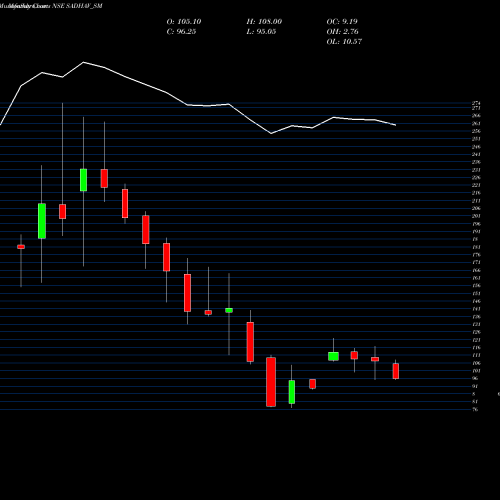Select the 266 price axis label
This screenshot has width=500, height=500.
pyautogui.click(x=476, y=116)
